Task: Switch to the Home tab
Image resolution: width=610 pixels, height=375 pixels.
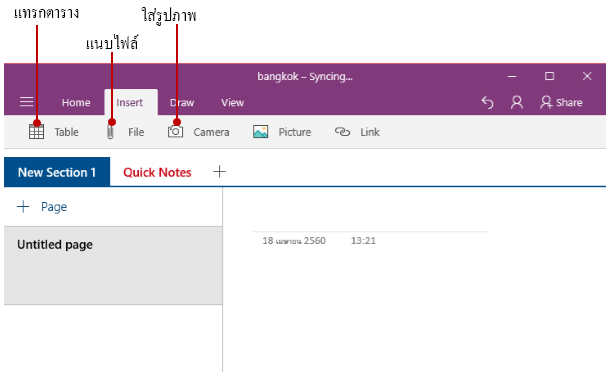Action: [x=76, y=102]
